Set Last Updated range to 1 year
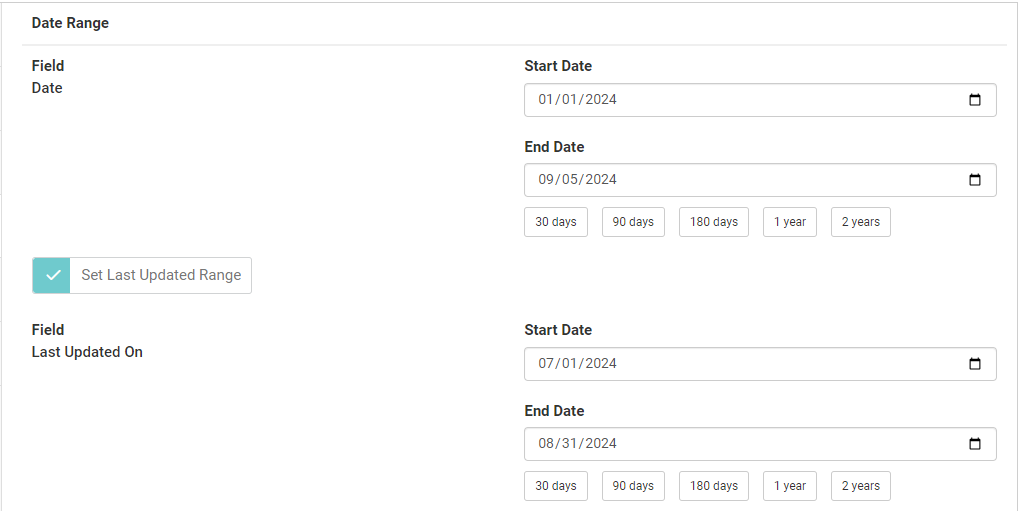This screenshot has height=511, width=1021. coord(790,486)
